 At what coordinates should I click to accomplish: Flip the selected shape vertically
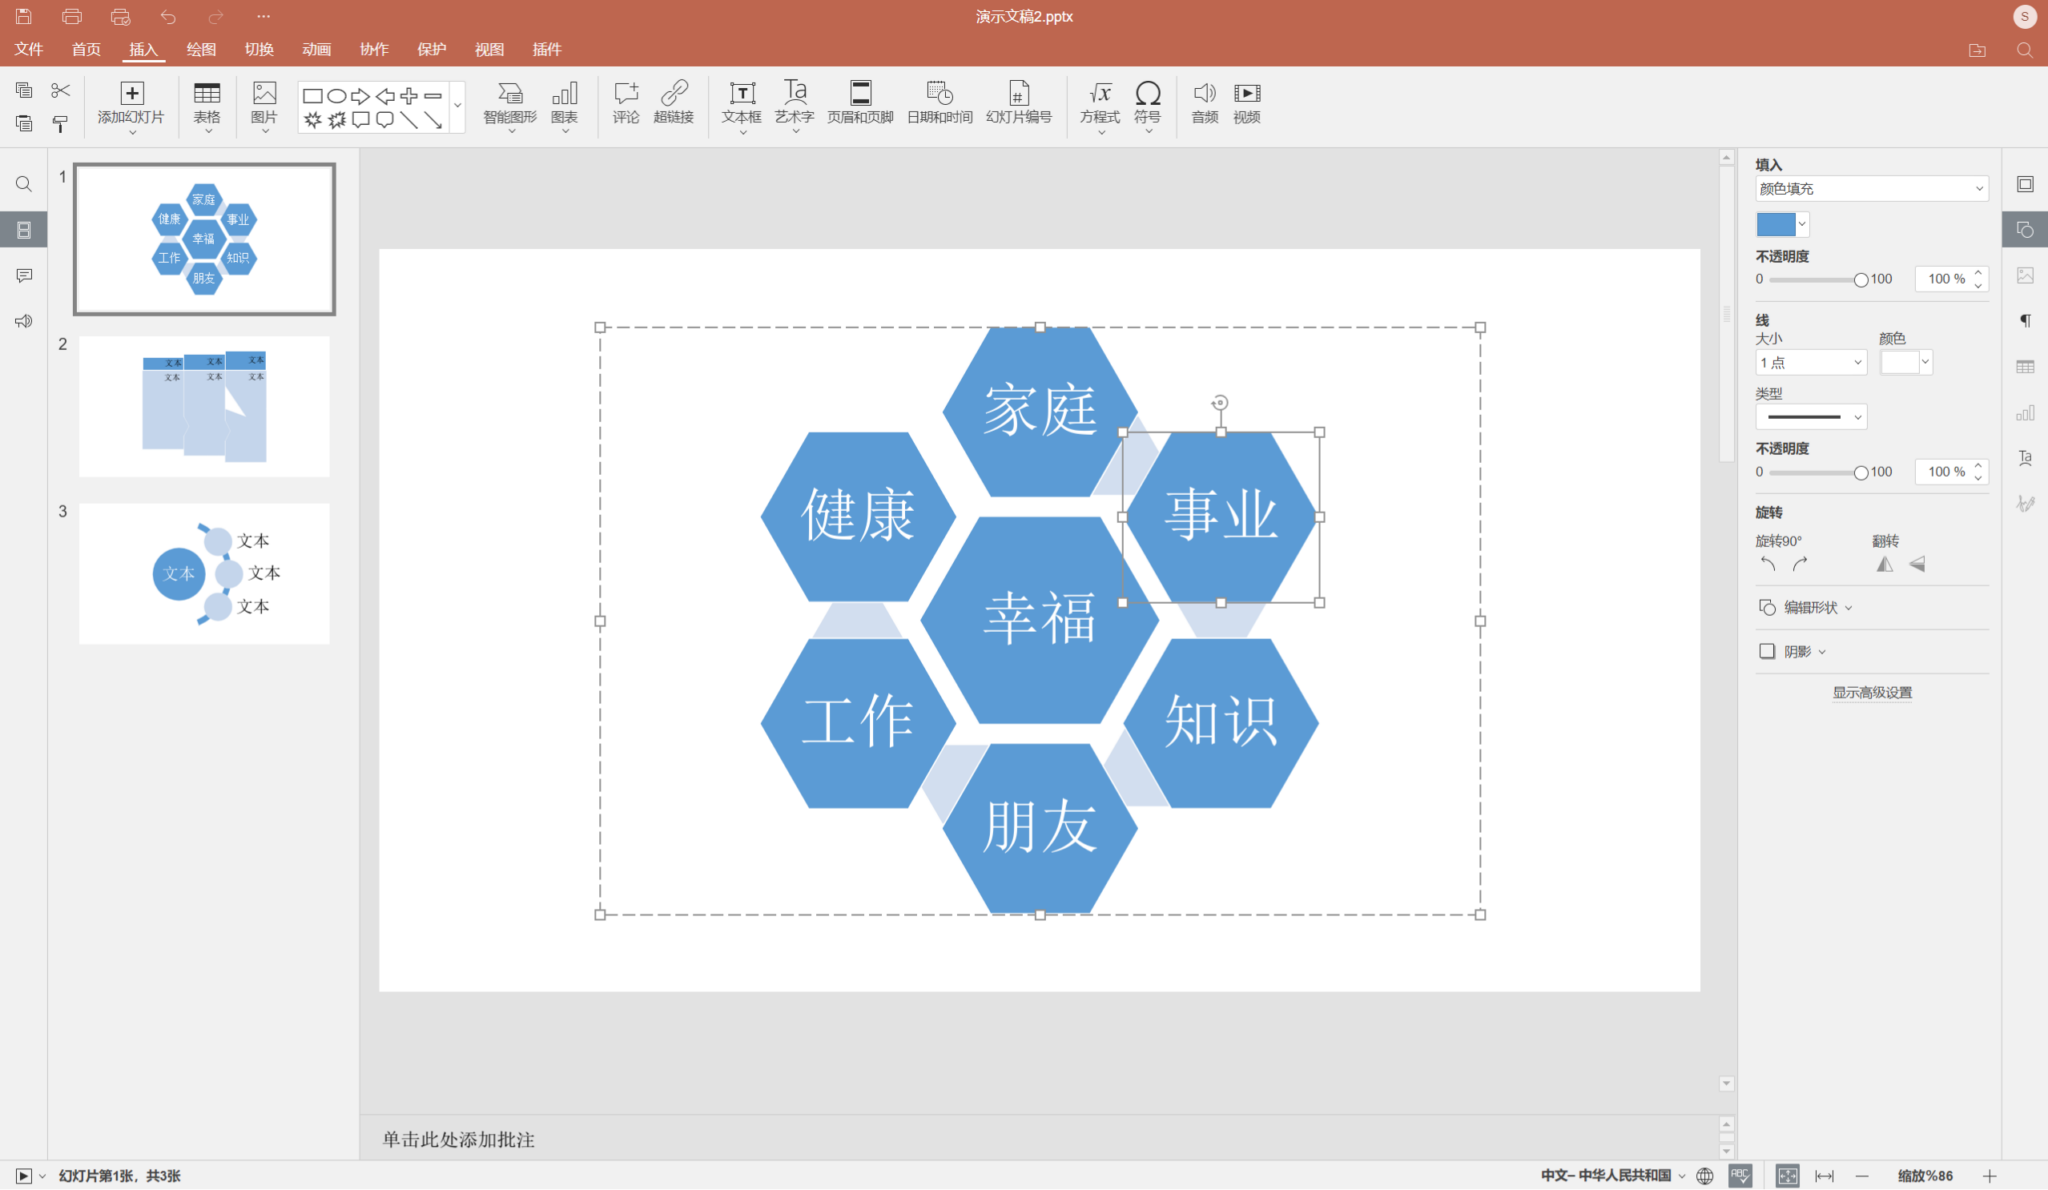[1916, 563]
